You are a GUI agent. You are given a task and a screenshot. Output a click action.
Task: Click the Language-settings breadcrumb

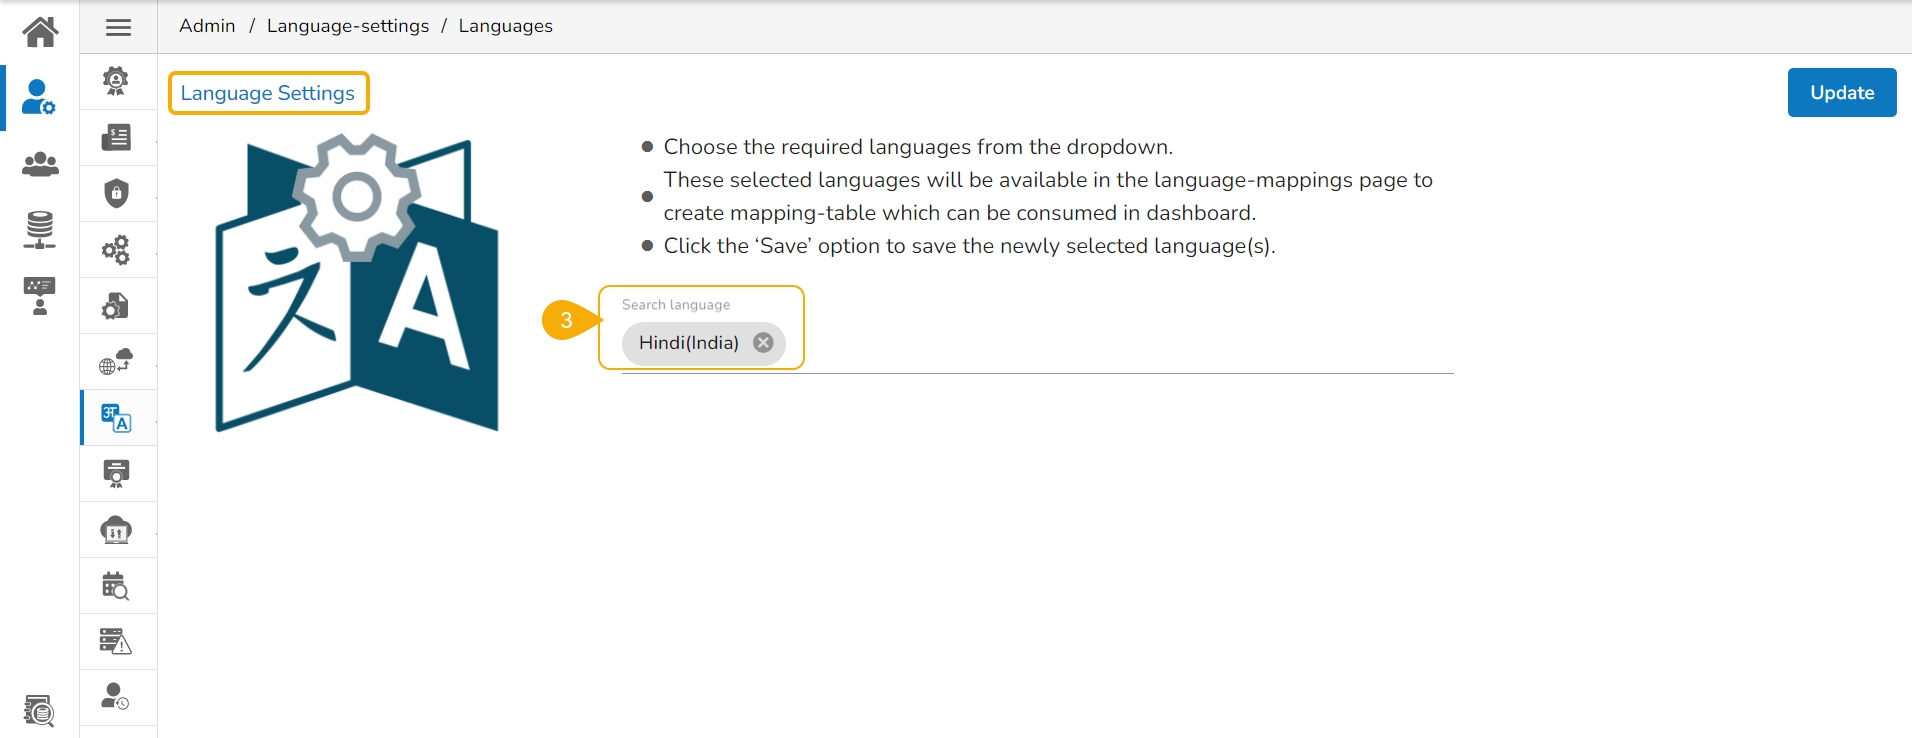[x=347, y=26]
